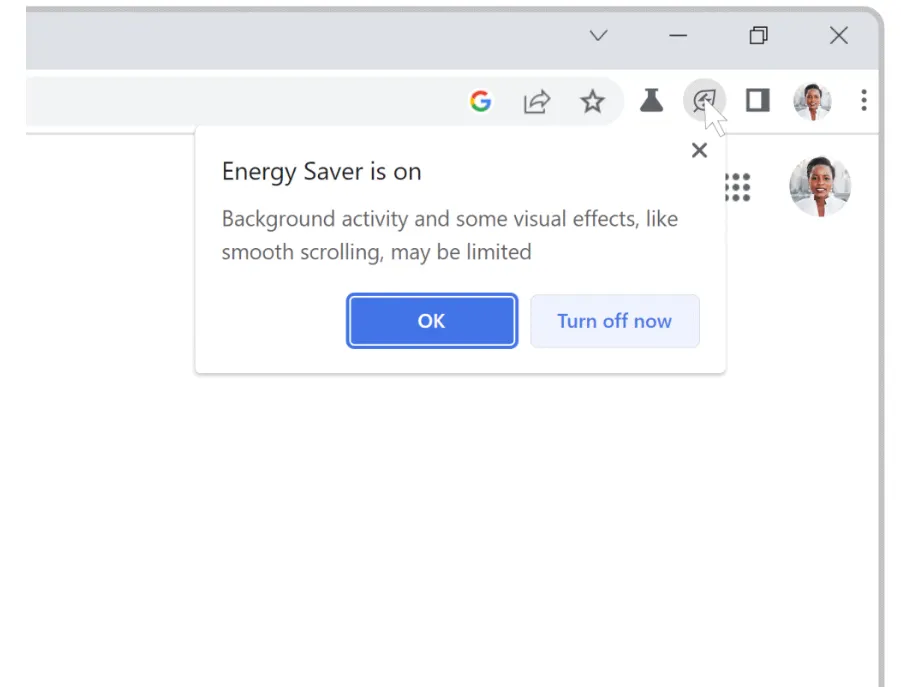This screenshot has width=901, height=687.
Task: Click the Energy Saver leaf icon
Action: [x=704, y=100]
